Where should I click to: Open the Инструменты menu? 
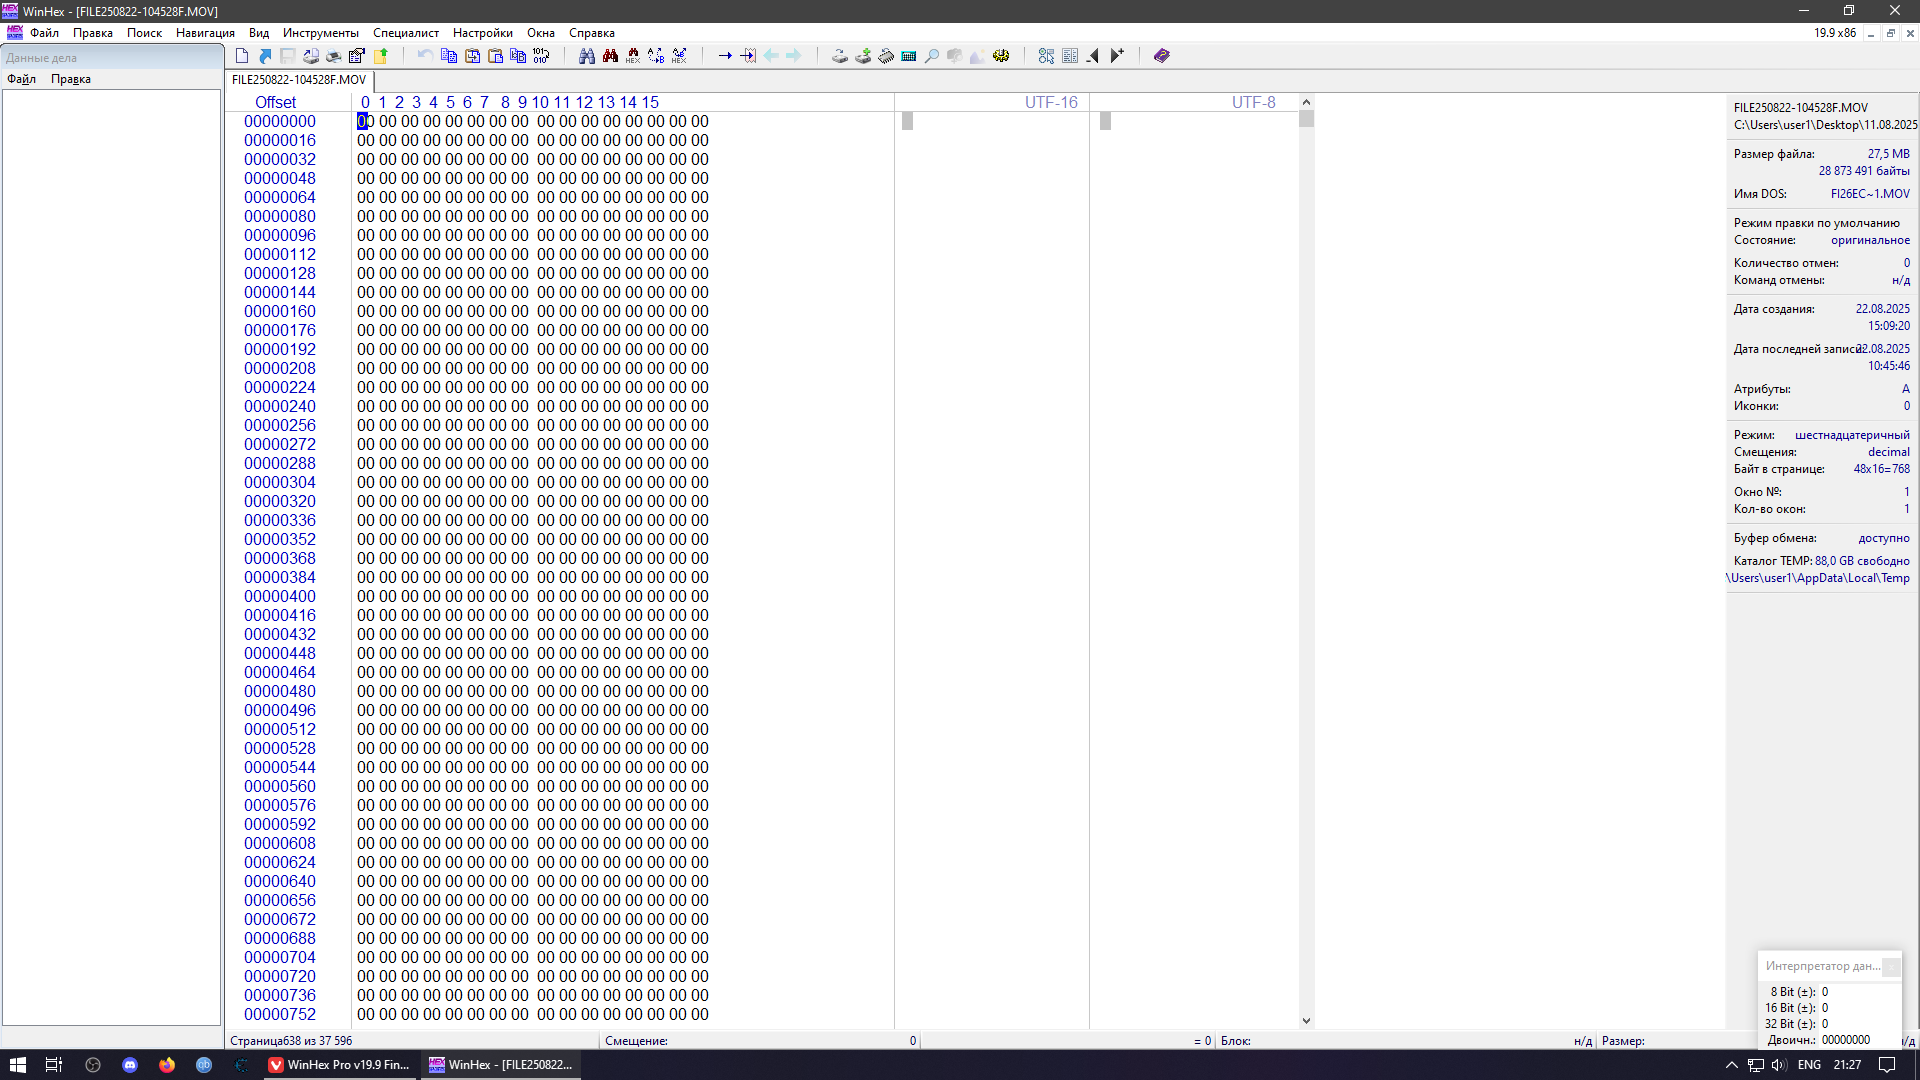pos(320,33)
